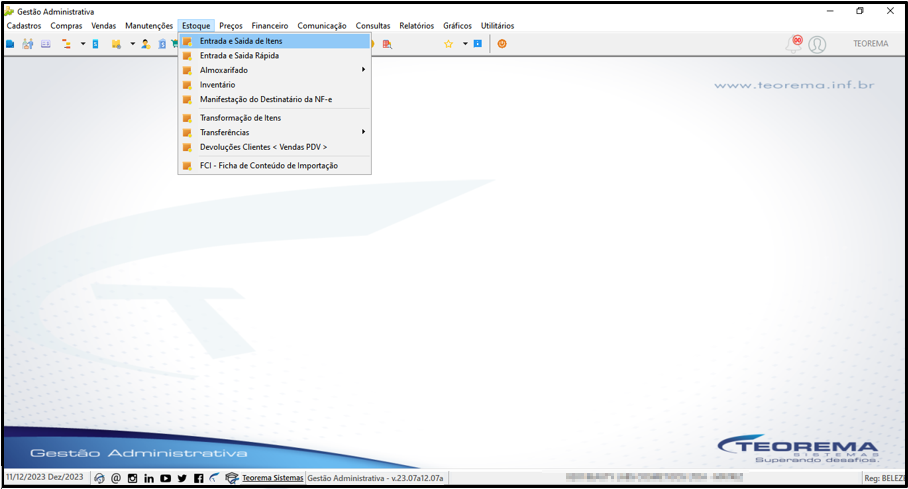
Task: Click the support headset icon in status bar
Action: (x=100, y=478)
